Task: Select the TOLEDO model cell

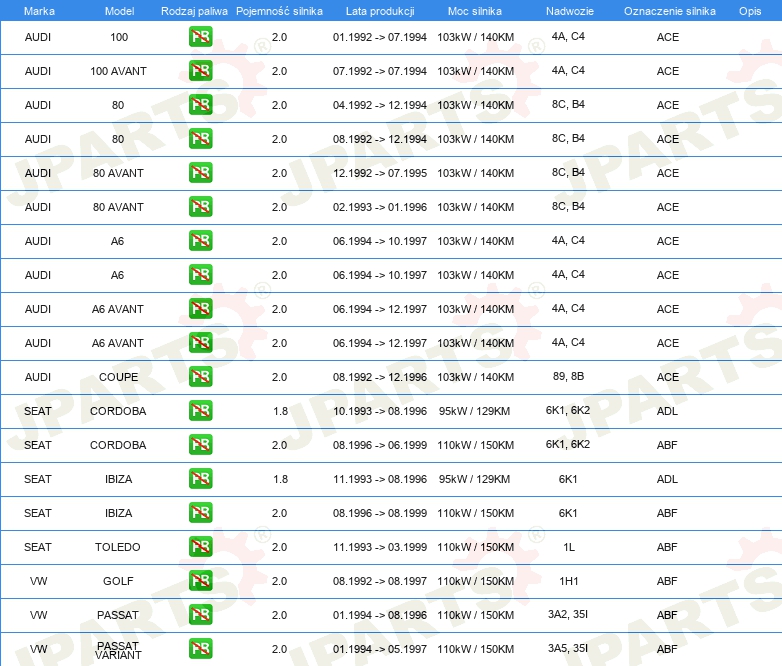Action: pos(118,547)
